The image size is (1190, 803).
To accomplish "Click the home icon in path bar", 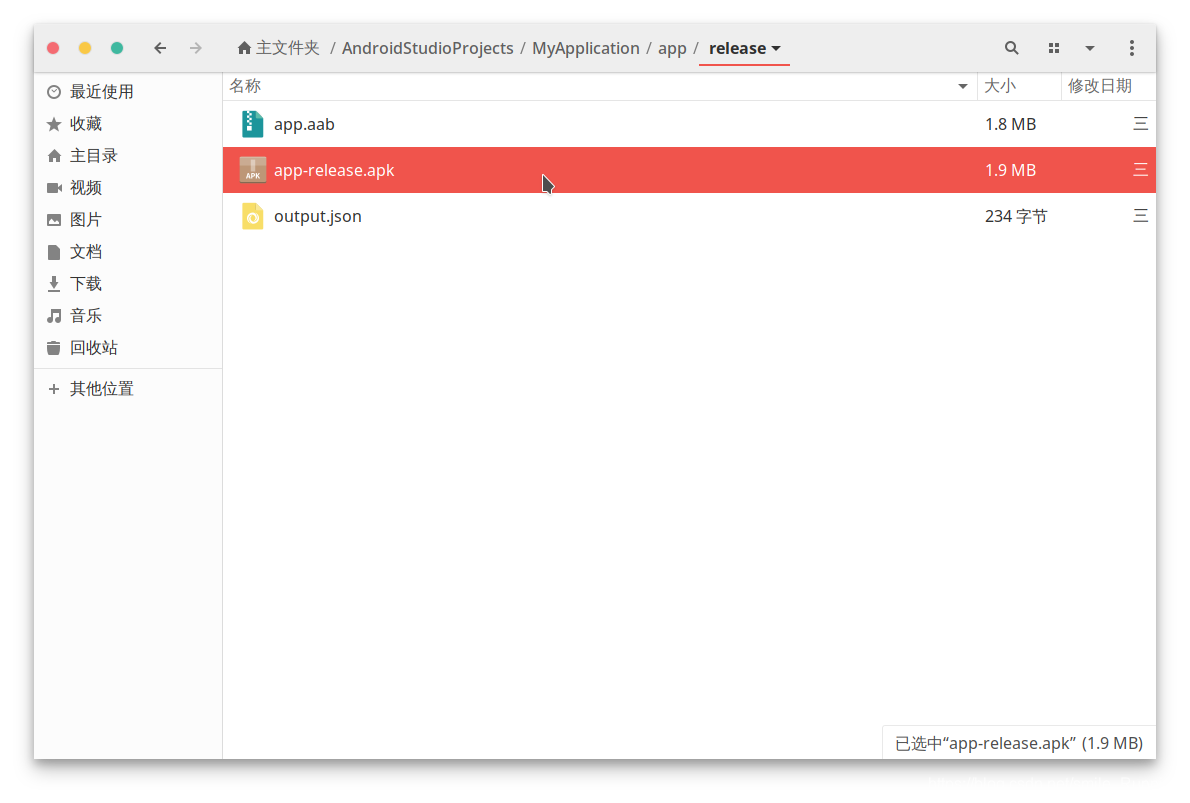I will (x=244, y=48).
